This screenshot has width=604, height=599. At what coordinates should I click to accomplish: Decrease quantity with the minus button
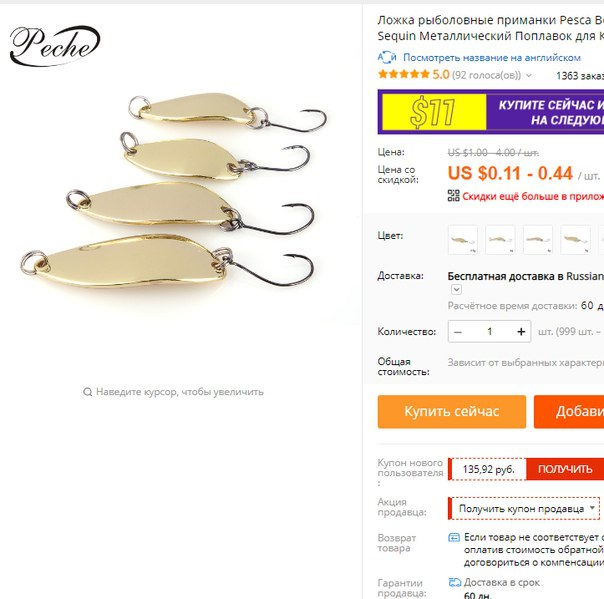458,332
